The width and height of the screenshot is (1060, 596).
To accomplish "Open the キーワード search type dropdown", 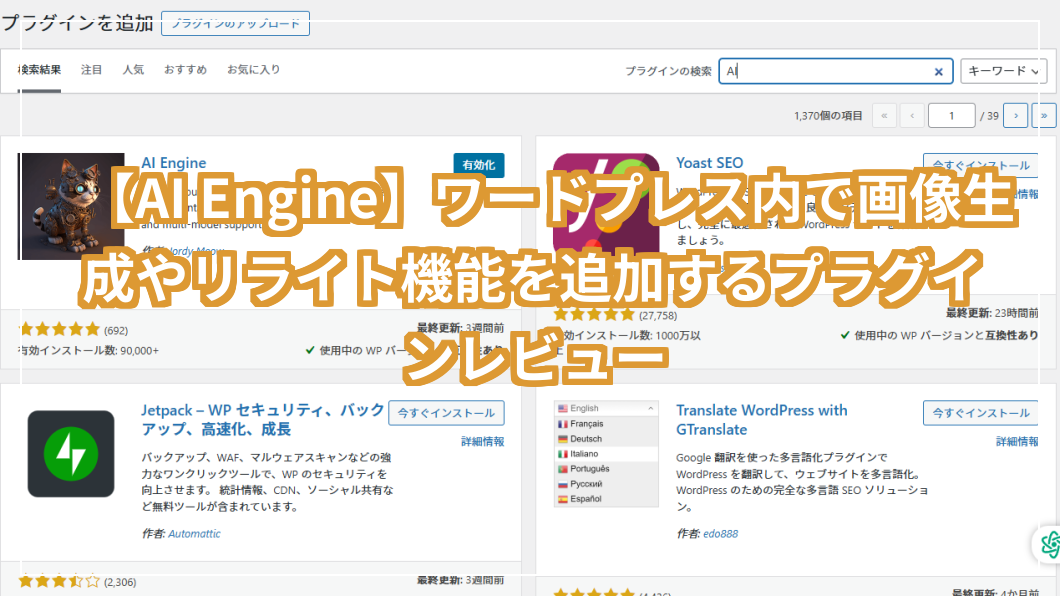I will click(x=1003, y=71).
